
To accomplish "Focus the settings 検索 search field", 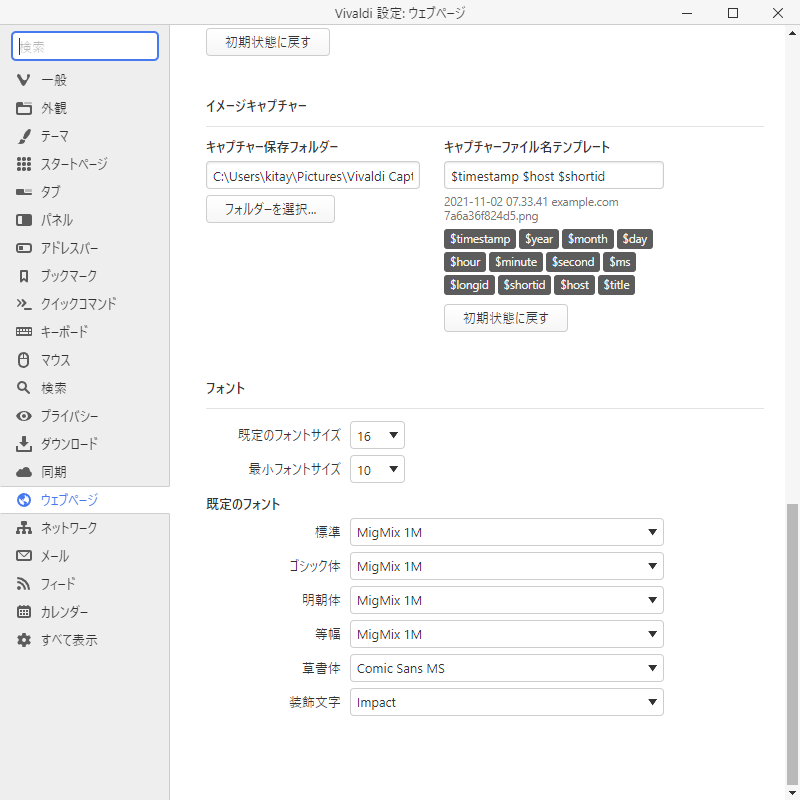I will pyautogui.click(x=85, y=46).
